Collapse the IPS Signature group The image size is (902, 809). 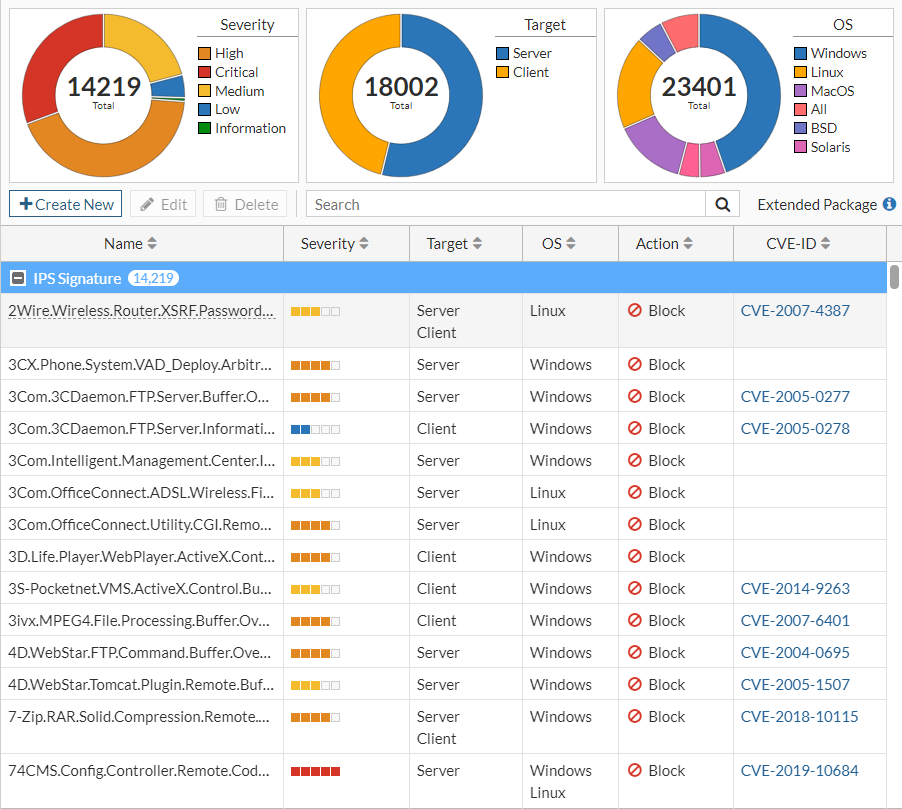18,279
